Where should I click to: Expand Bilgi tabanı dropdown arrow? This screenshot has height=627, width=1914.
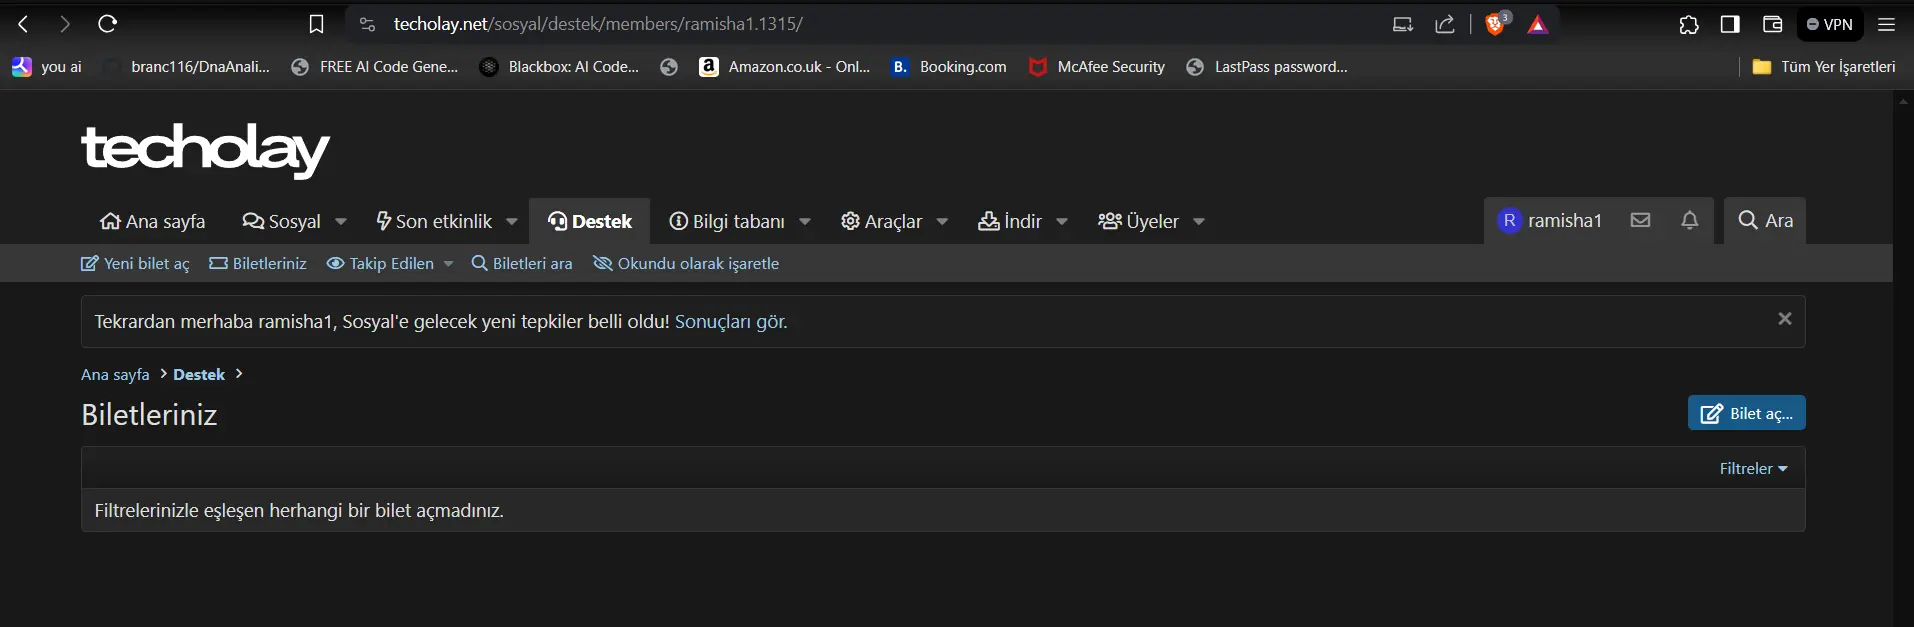click(x=805, y=222)
